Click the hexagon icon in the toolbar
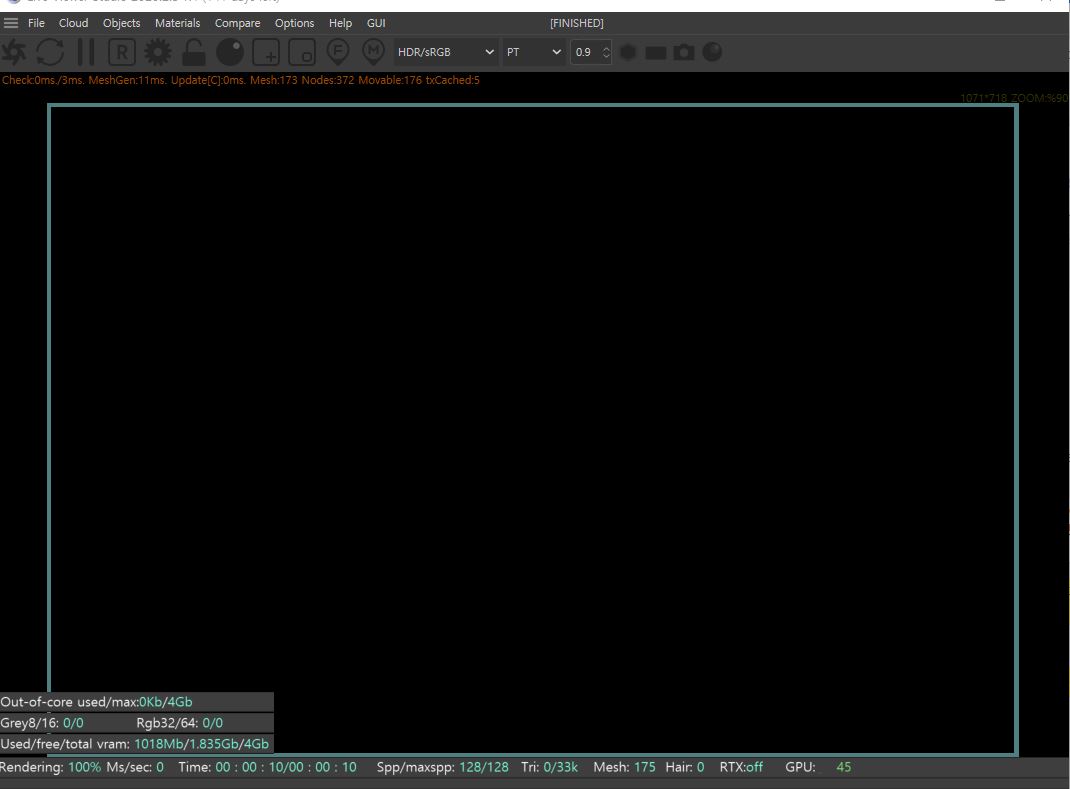This screenshot has width=1070, height=789. coord(628,53)
